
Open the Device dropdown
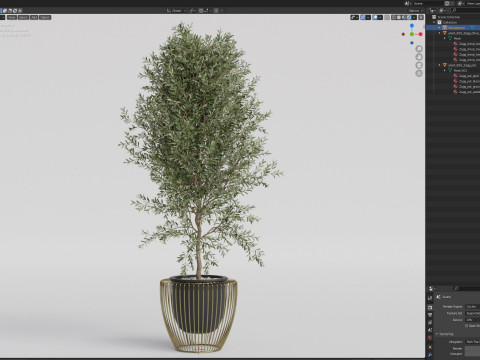[473, 320]
